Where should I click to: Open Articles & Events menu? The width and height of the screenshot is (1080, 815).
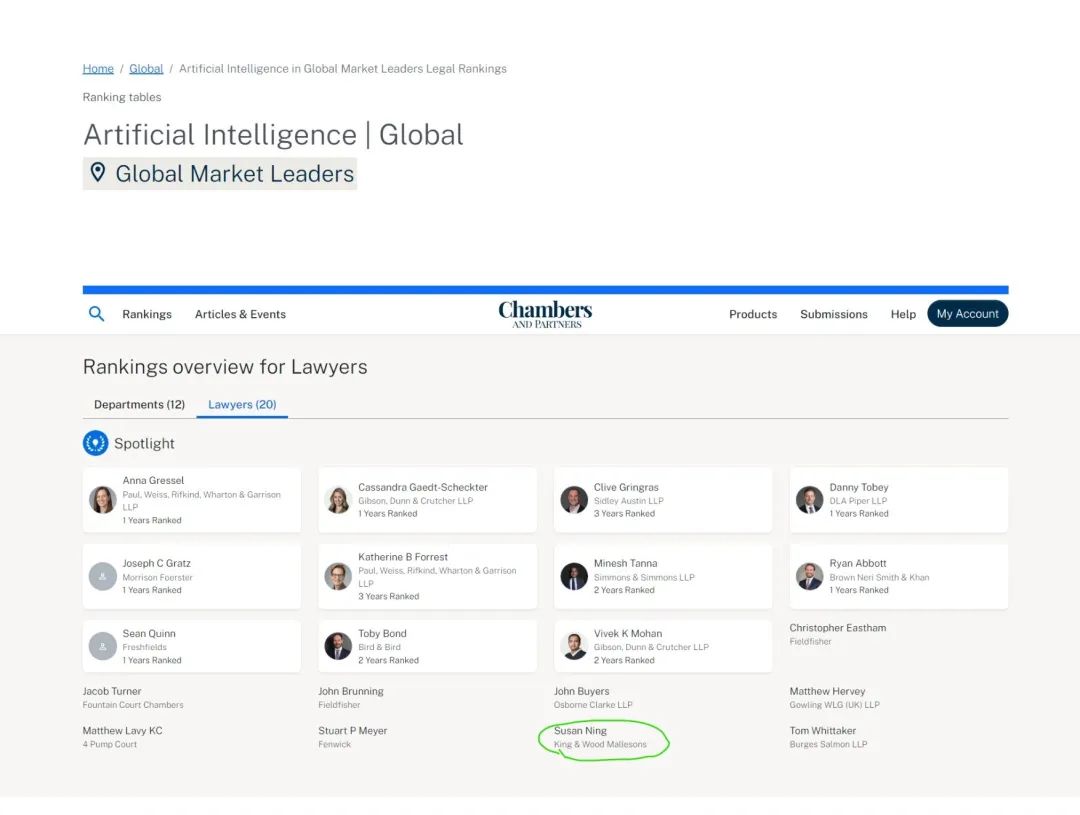pyautogui.click(x=240, y=314)
